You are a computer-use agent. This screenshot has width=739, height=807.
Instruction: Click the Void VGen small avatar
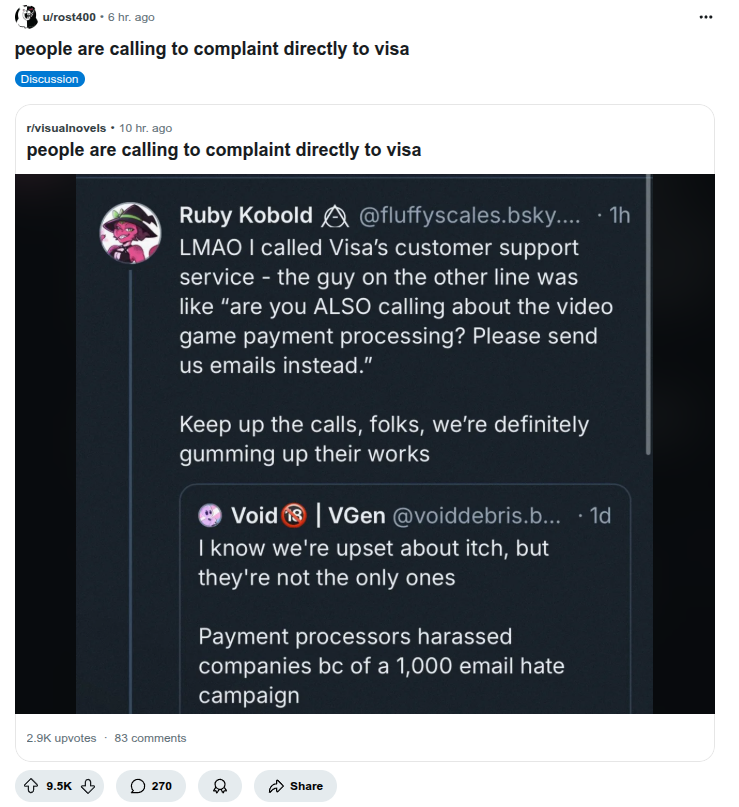pos(210,515)
